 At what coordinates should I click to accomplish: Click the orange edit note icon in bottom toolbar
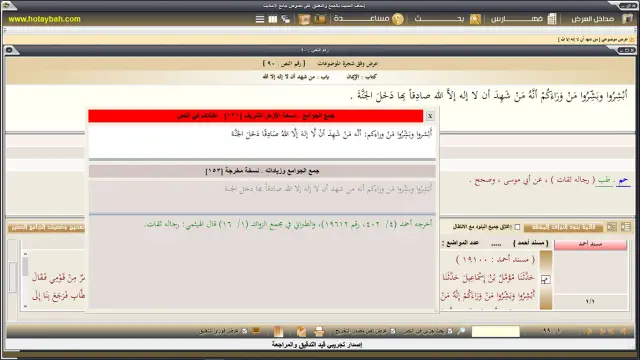301,331
